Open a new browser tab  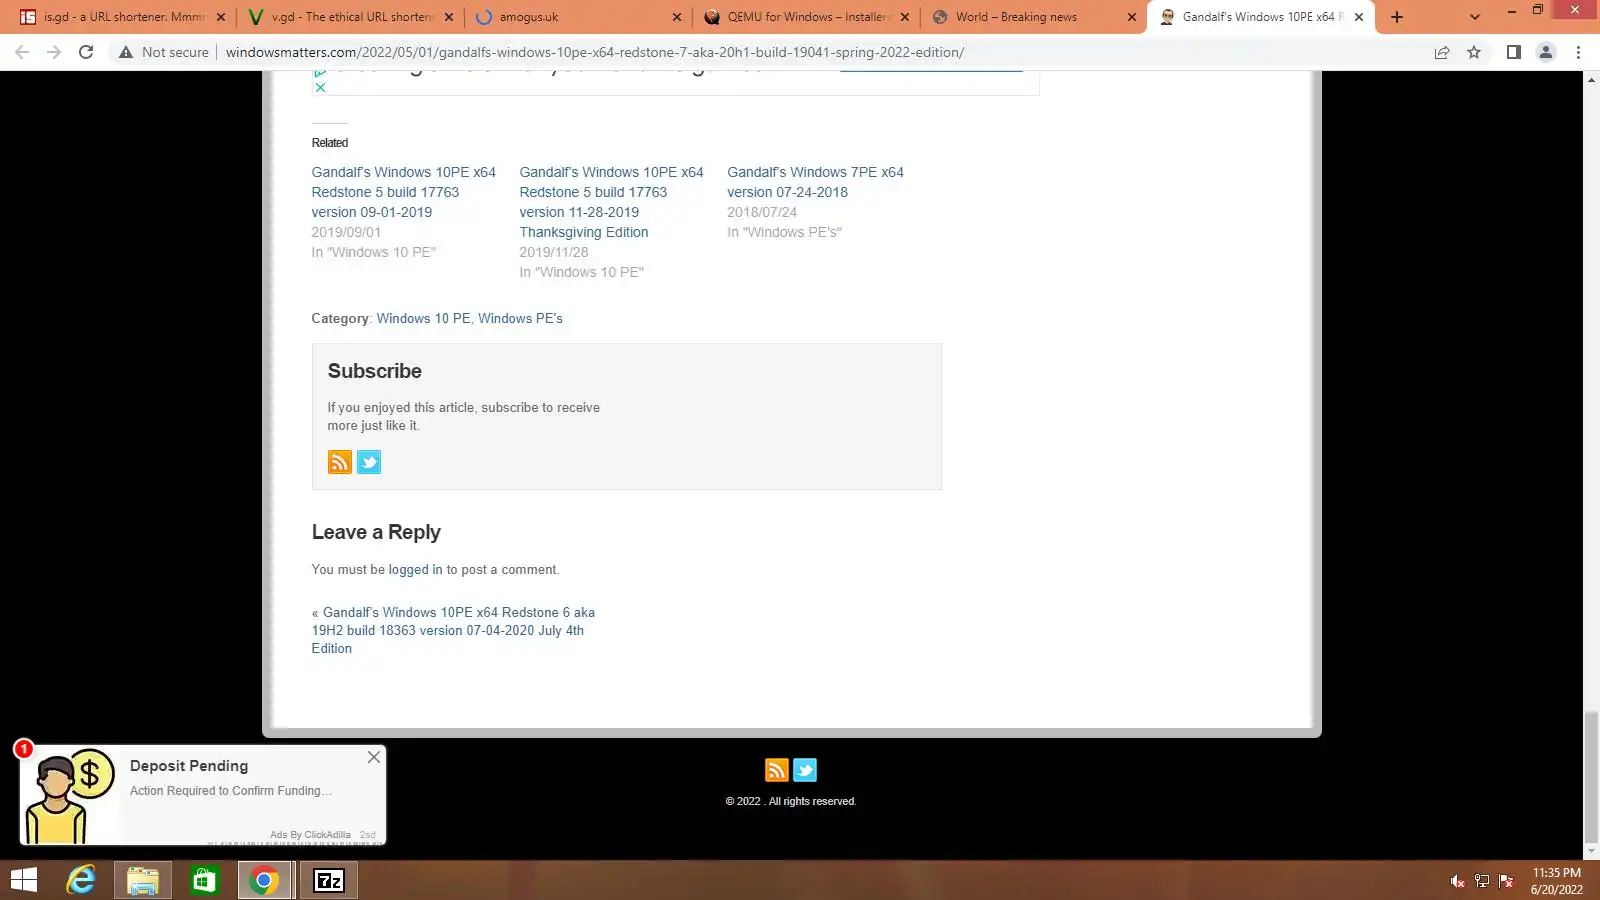pos(1397,17)
